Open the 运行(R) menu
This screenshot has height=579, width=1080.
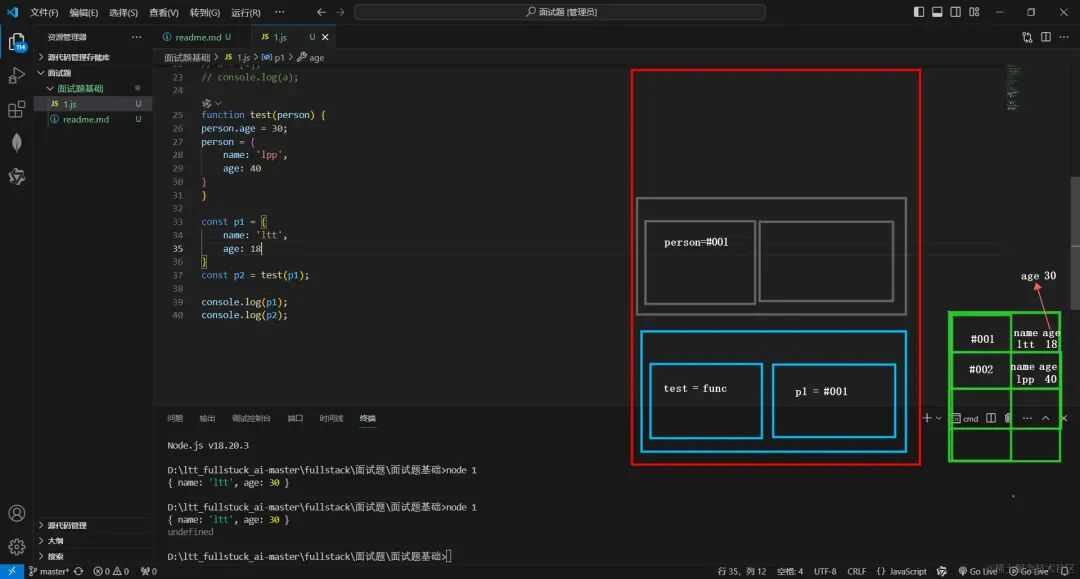246,12
